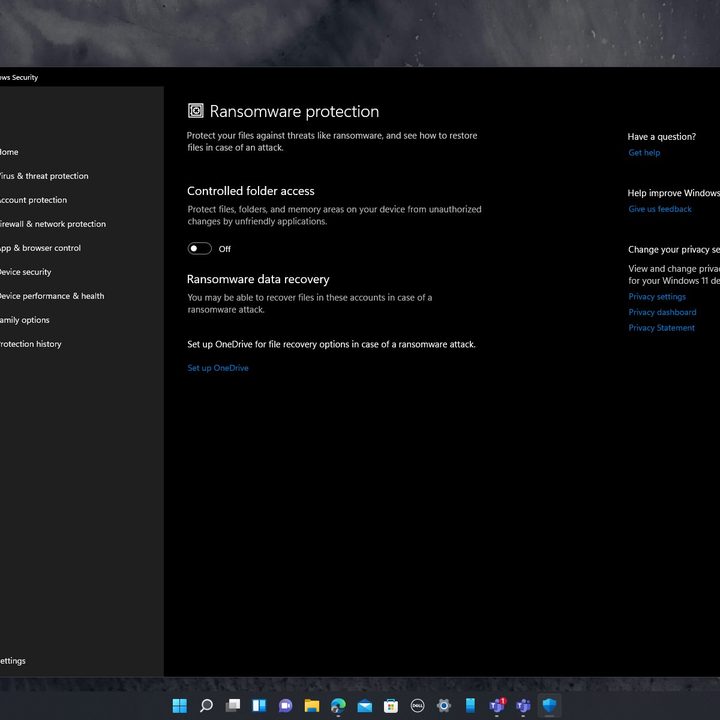Click the Ransomware protection page title
The image size is (720, 720).
294,111
